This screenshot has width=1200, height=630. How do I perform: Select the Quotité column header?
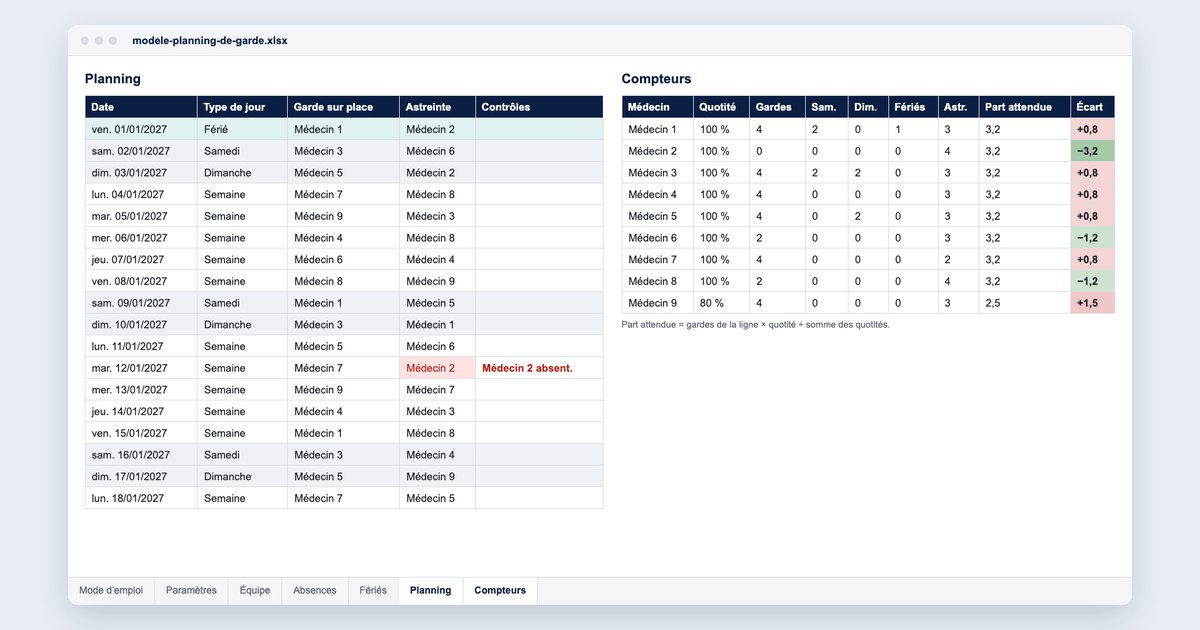click(721, 107)
